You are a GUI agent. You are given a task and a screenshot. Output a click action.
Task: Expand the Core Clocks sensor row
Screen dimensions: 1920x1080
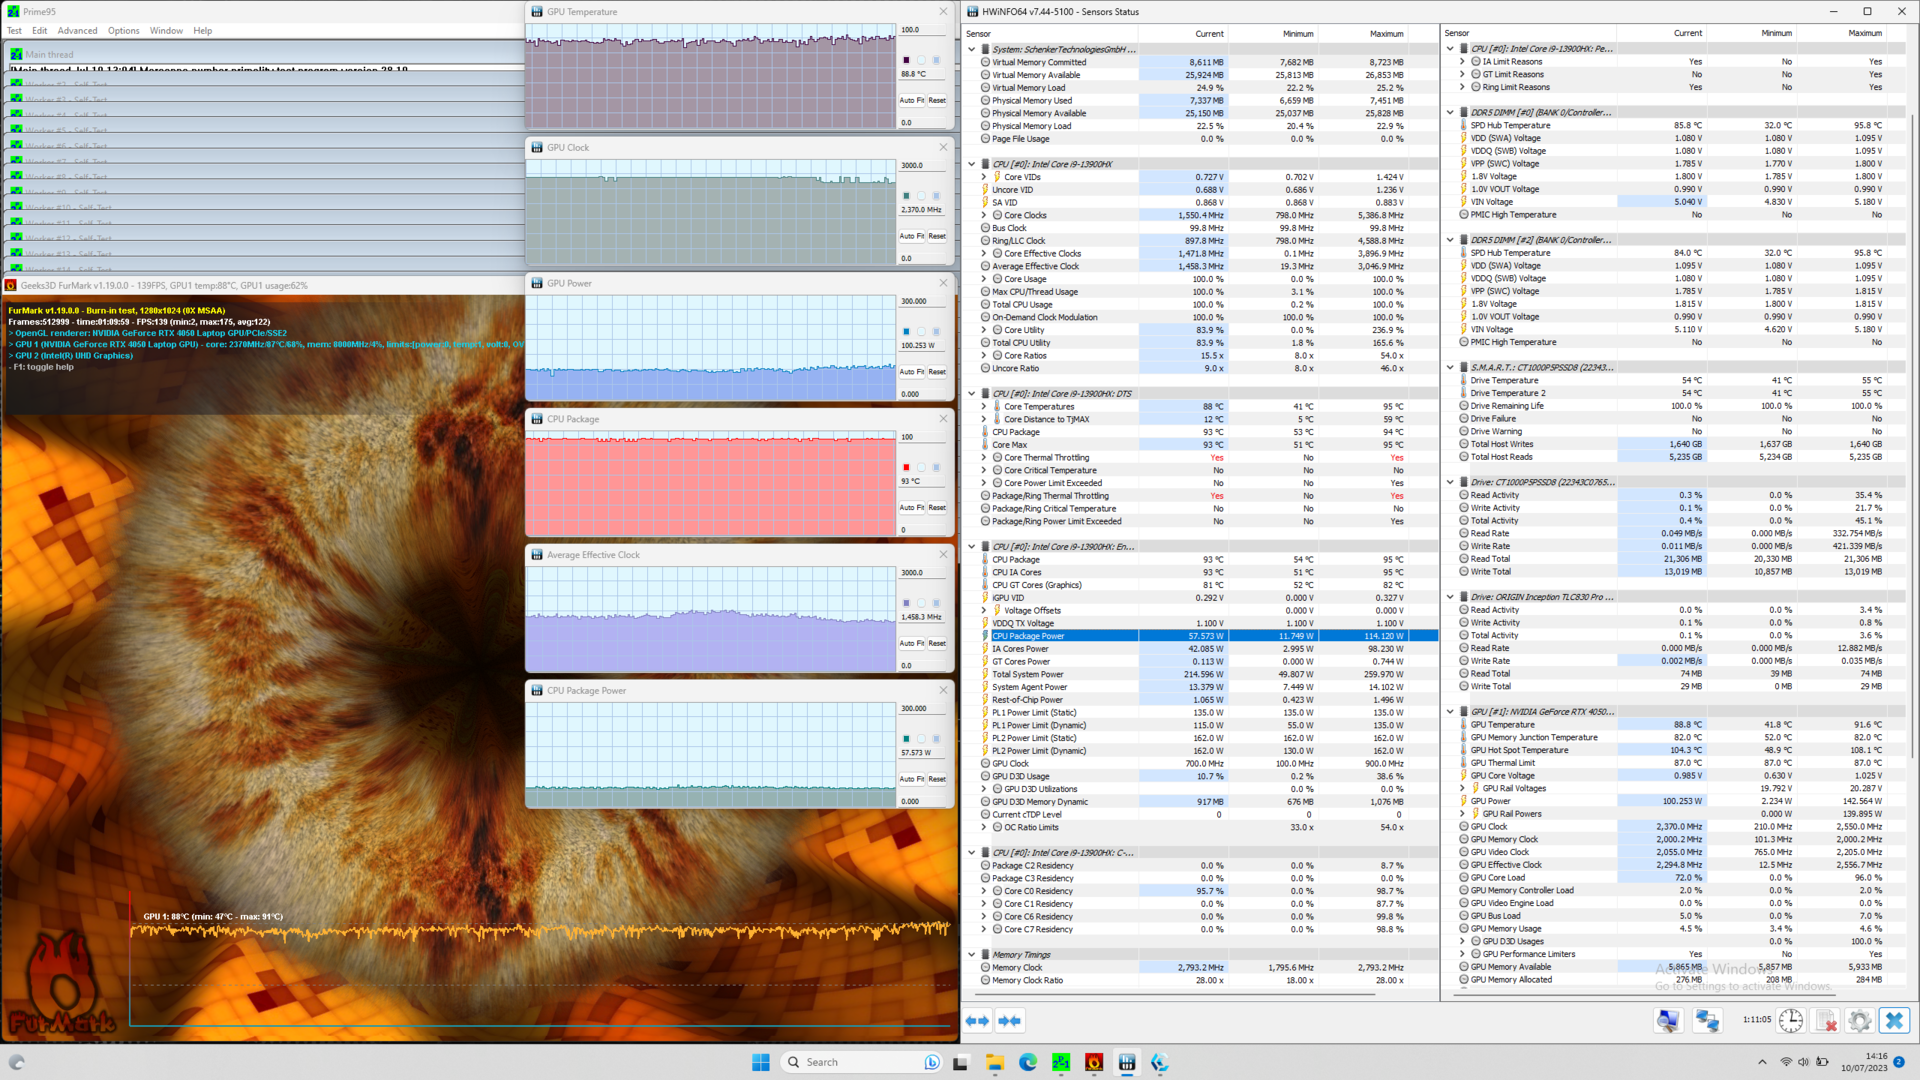984,215
